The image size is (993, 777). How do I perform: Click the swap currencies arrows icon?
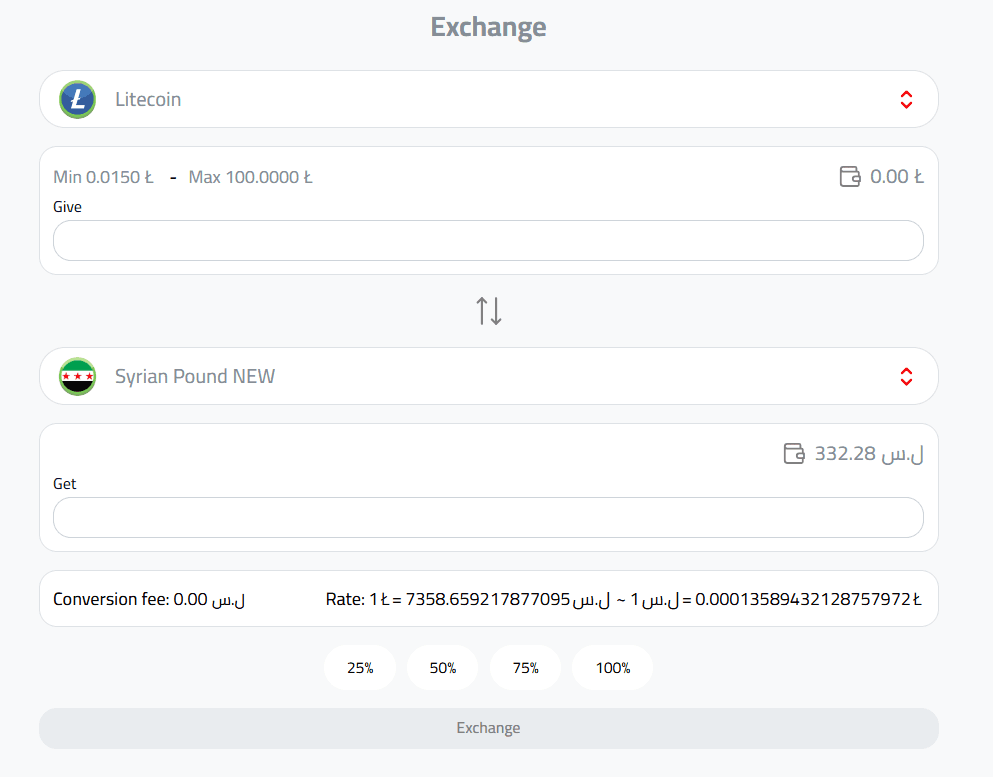click(x=488, y=311)
